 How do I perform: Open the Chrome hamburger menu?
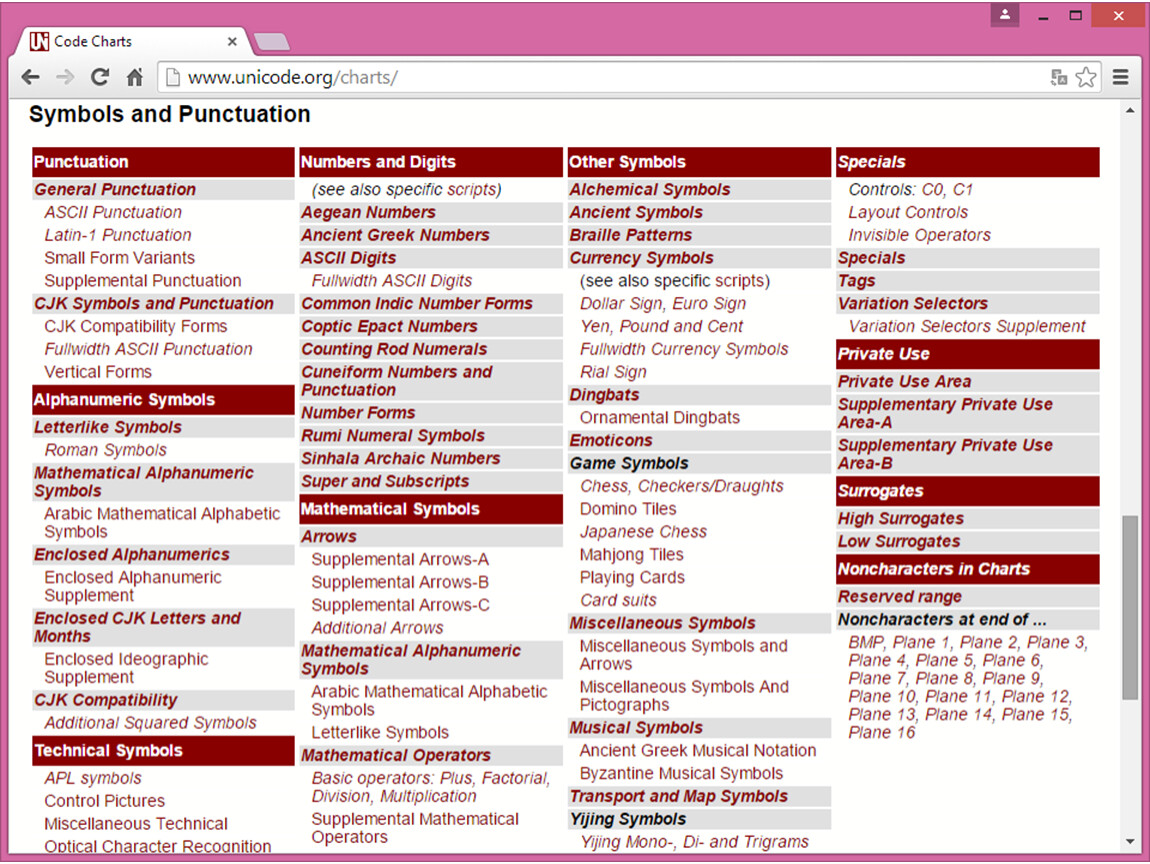[x=1121, y=77]
